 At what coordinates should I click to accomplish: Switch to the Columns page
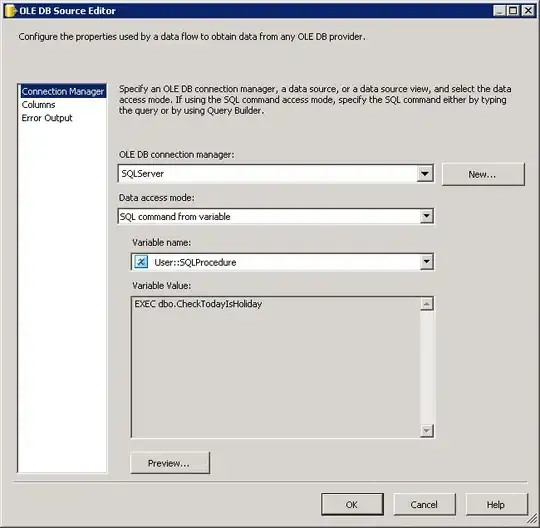[x=38, y=105]
